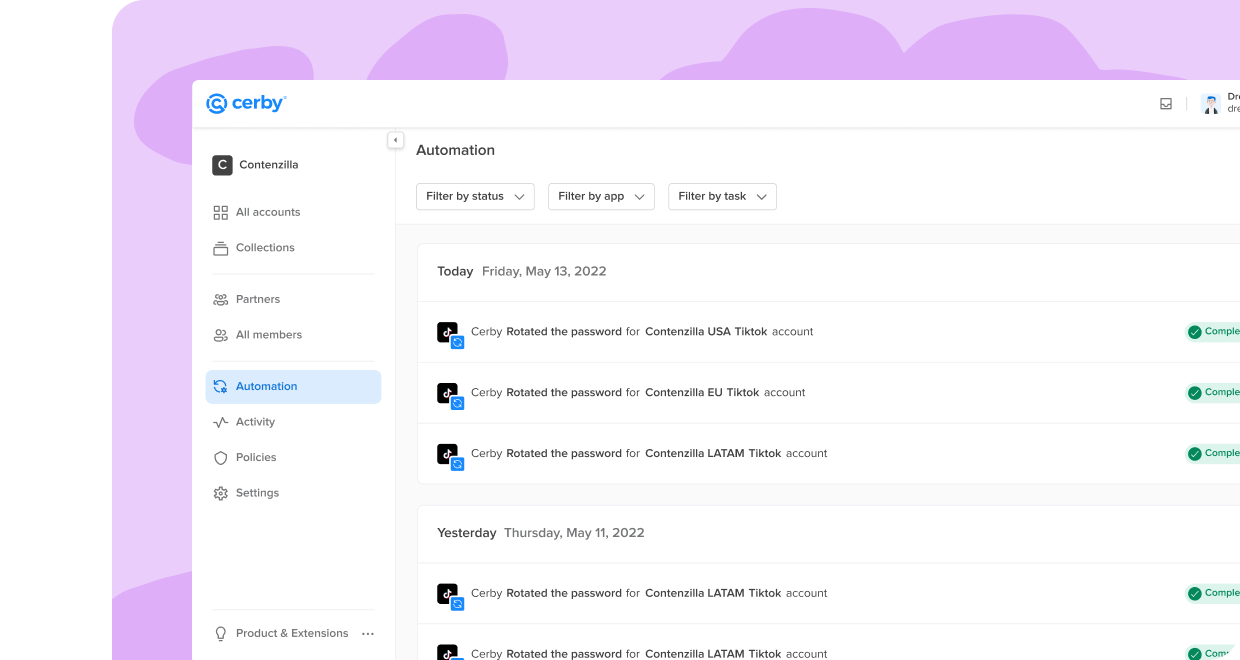
Task: Expand the Filter by task dropdown
Action: pyautogui.click(x=722, y=197)
